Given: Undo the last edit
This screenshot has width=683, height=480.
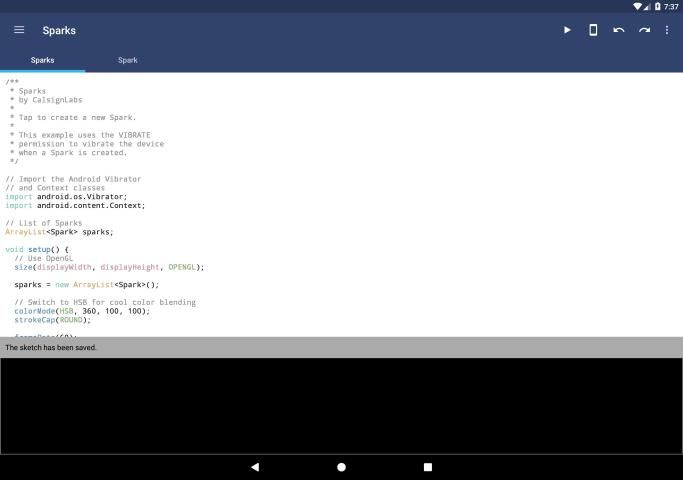Looking at the screenshot, I should tap(619, 30).
